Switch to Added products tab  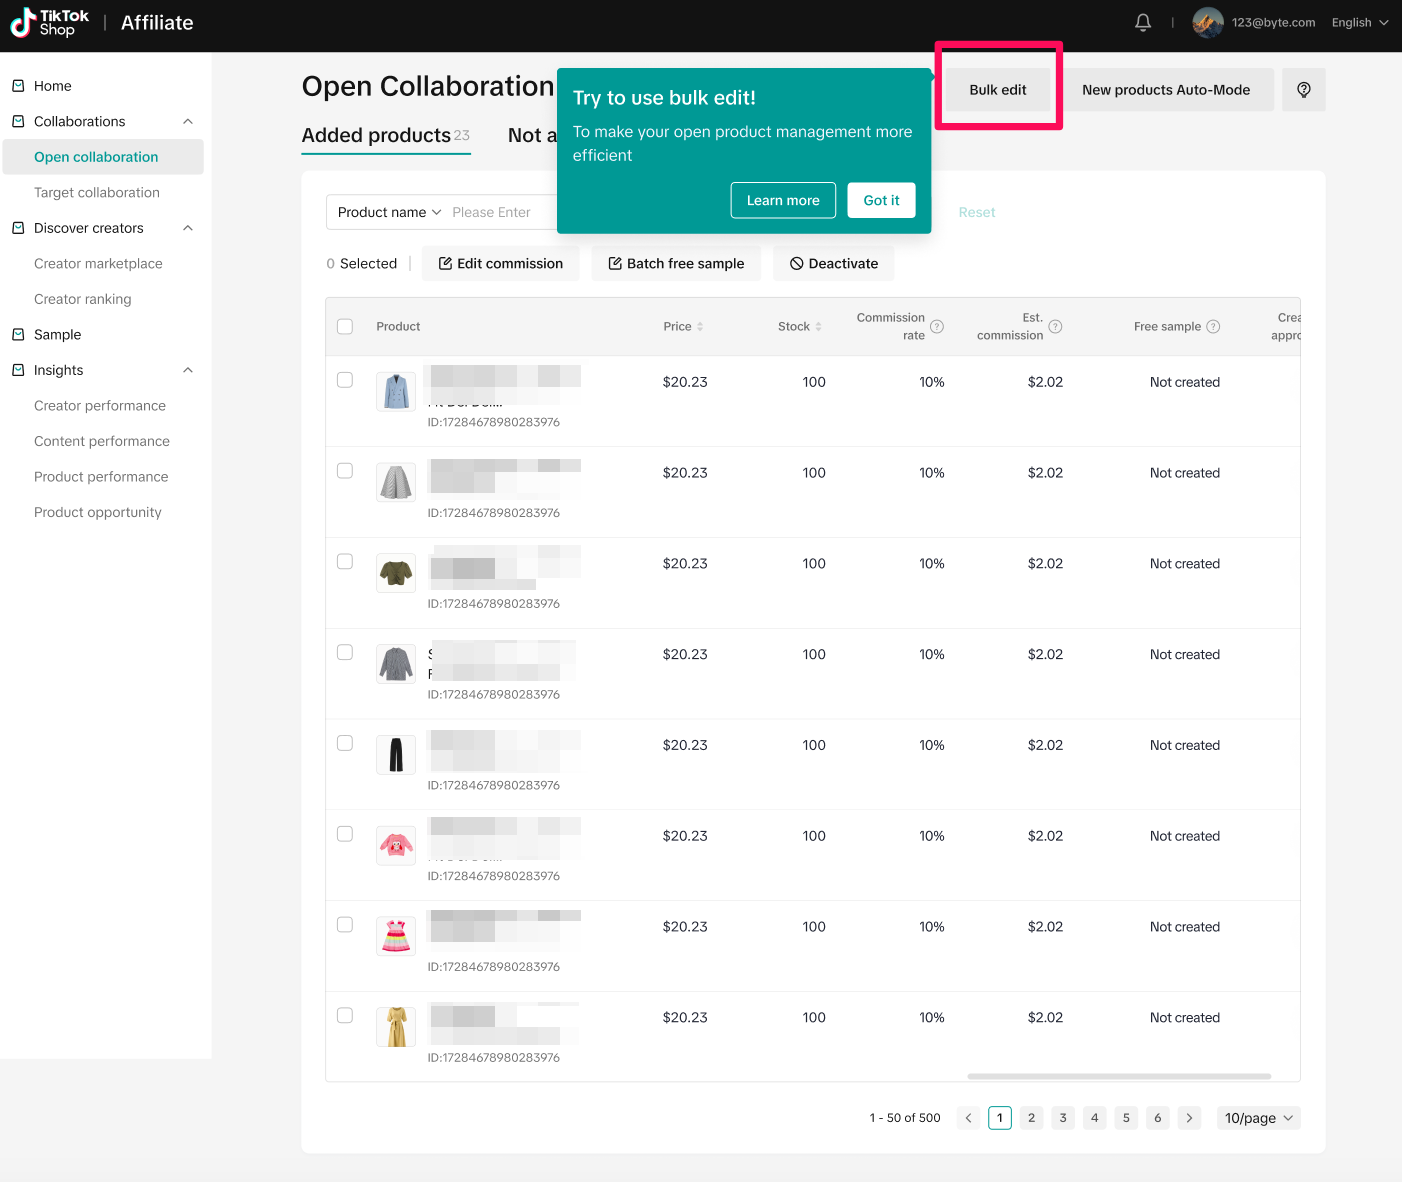click(376, 135)
